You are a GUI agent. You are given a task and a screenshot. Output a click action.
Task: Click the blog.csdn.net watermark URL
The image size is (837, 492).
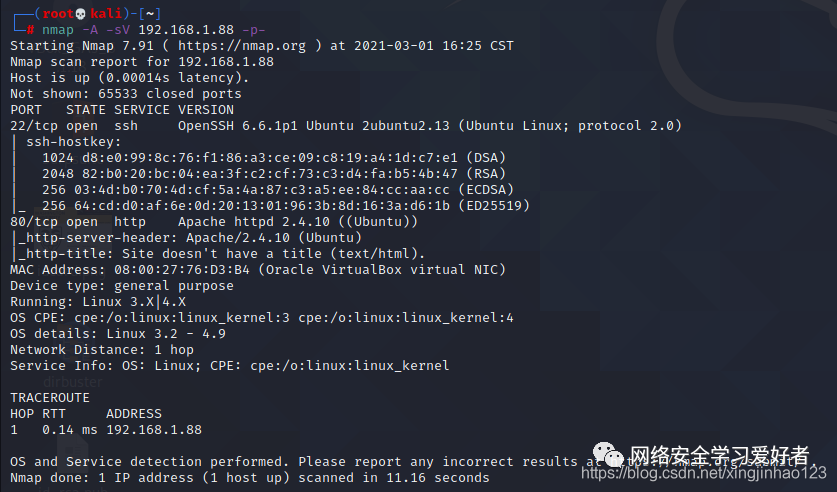(704, 472)
